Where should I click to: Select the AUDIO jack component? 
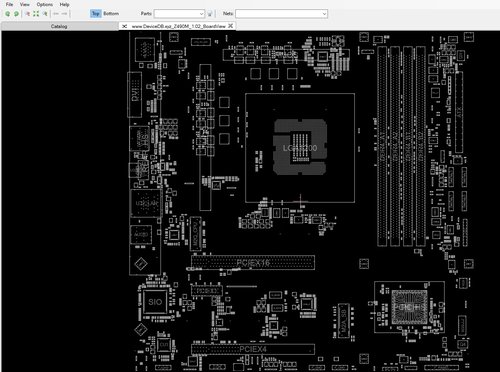(x=141, y=235)
